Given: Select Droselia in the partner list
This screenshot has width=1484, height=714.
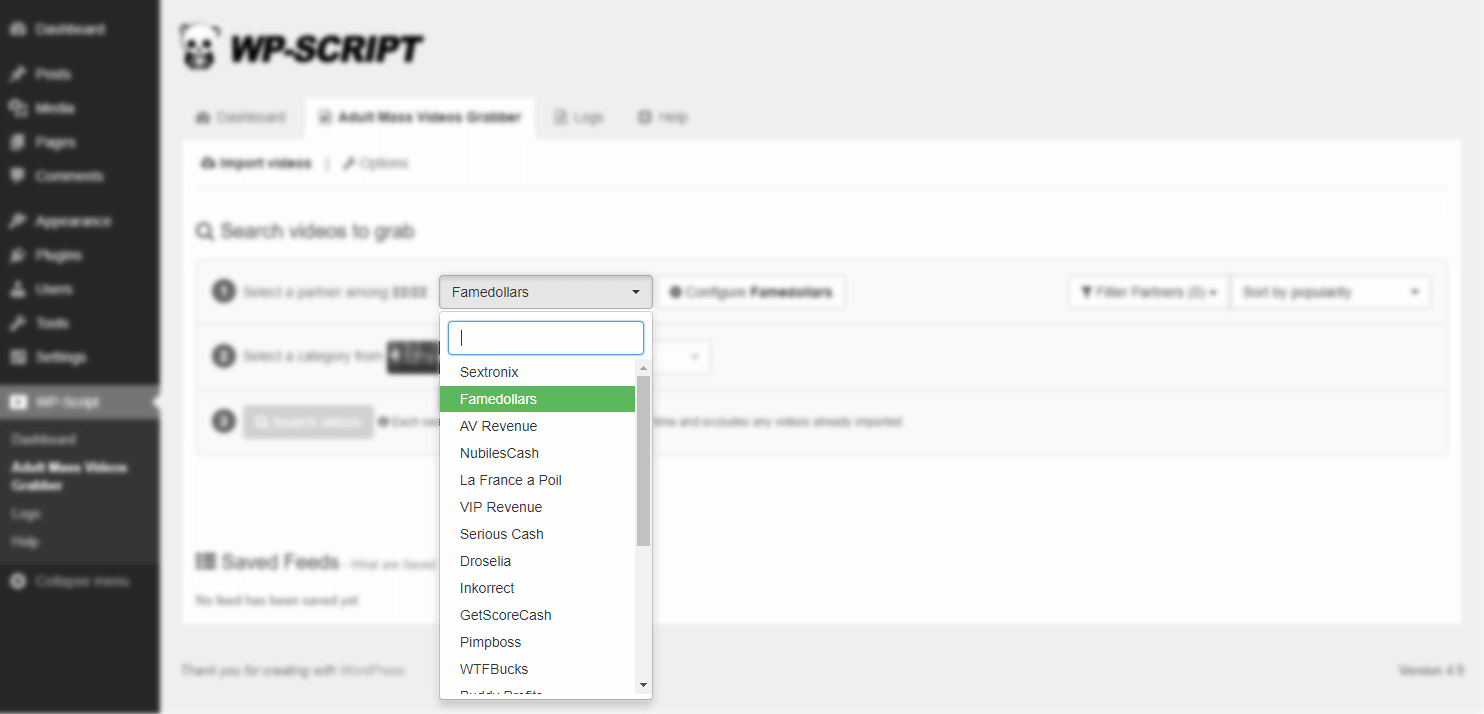Looking at the screenshot, I should point(538,561).
